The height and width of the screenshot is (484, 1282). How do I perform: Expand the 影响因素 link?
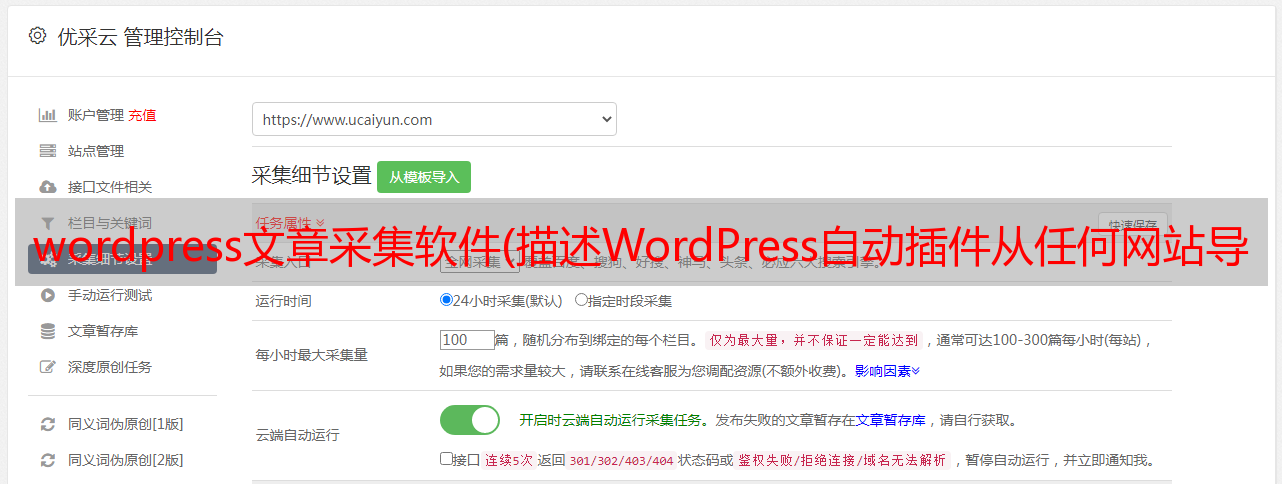point(887,370)
